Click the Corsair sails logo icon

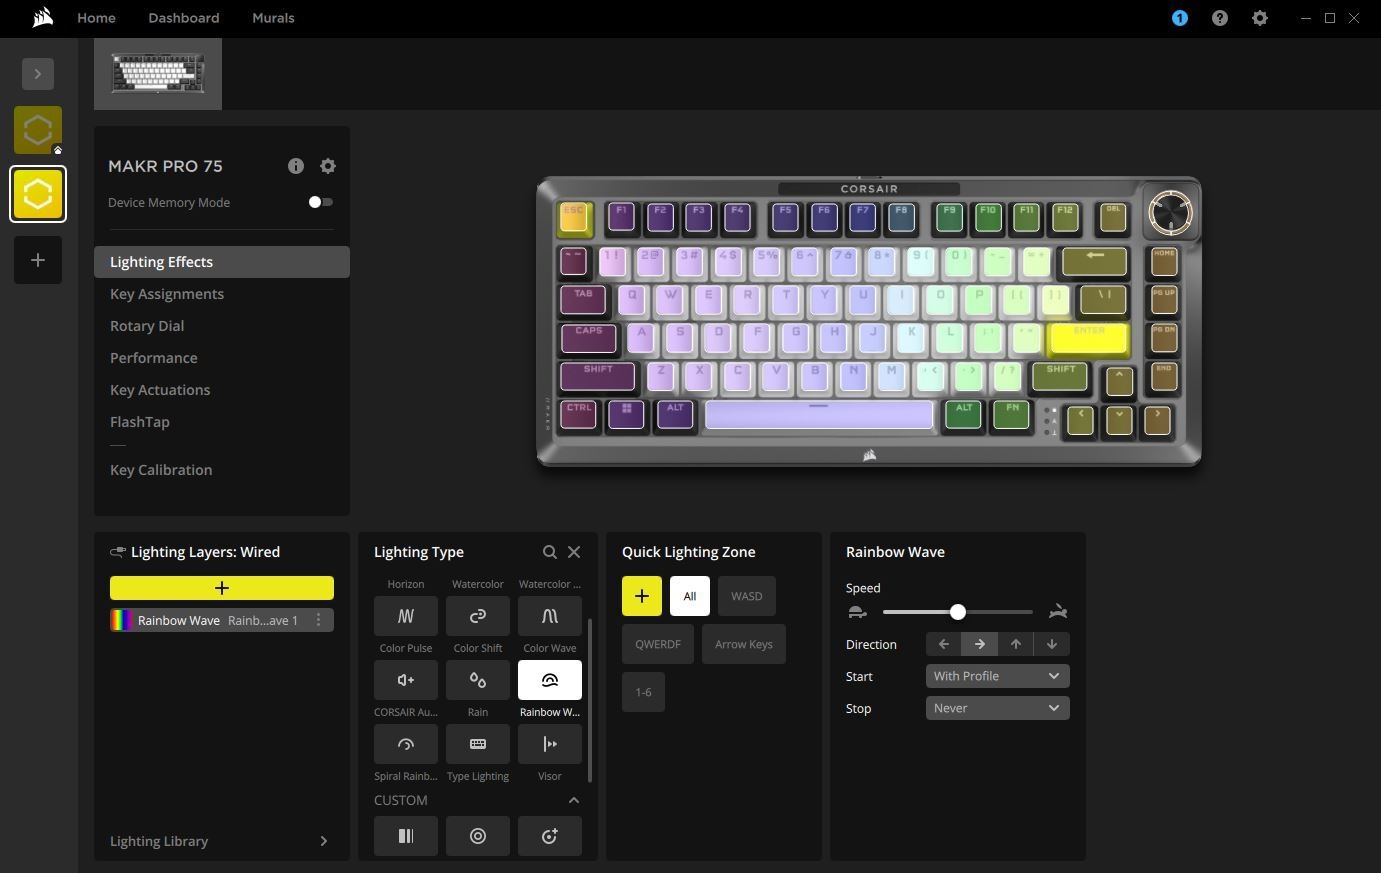tap(42, 18)
